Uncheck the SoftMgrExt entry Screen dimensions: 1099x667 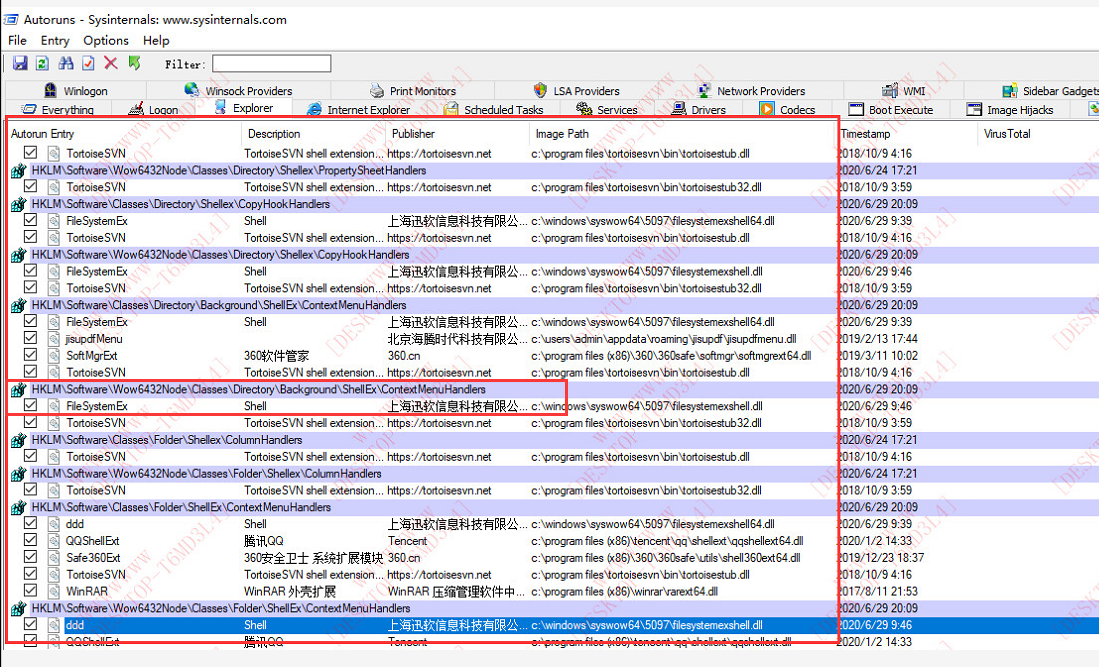pos(30,355)
